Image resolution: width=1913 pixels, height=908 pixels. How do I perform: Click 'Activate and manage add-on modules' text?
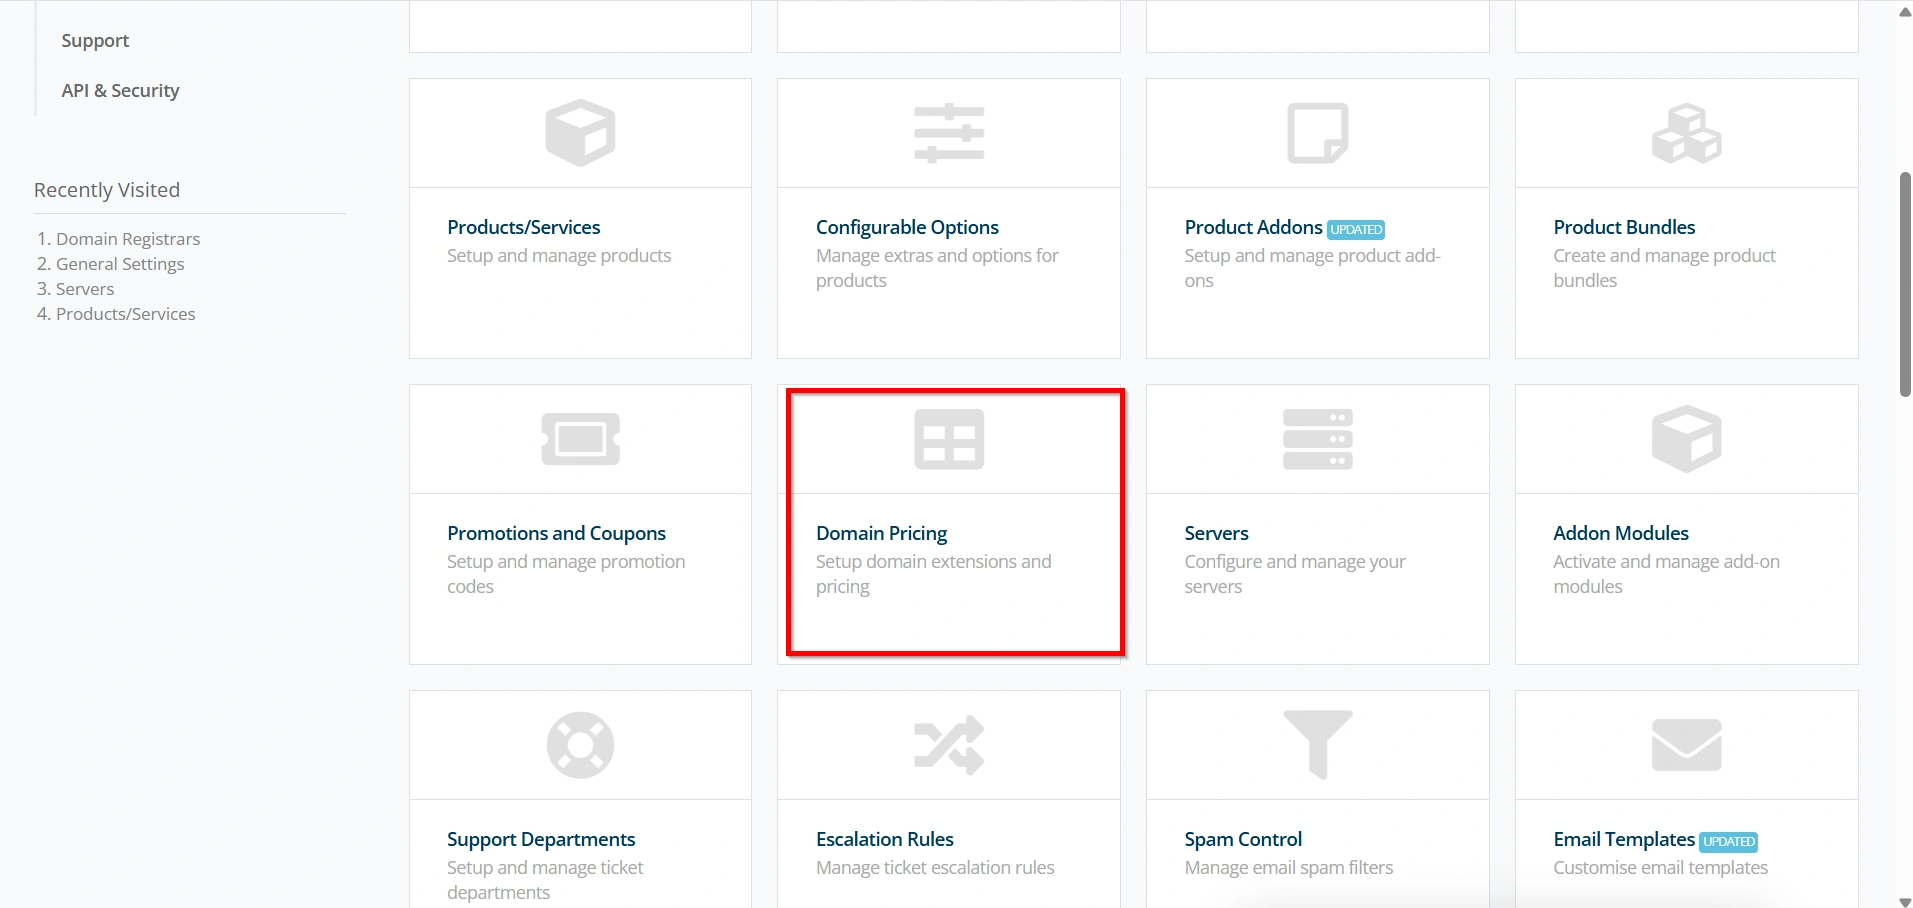[1666, 574]
